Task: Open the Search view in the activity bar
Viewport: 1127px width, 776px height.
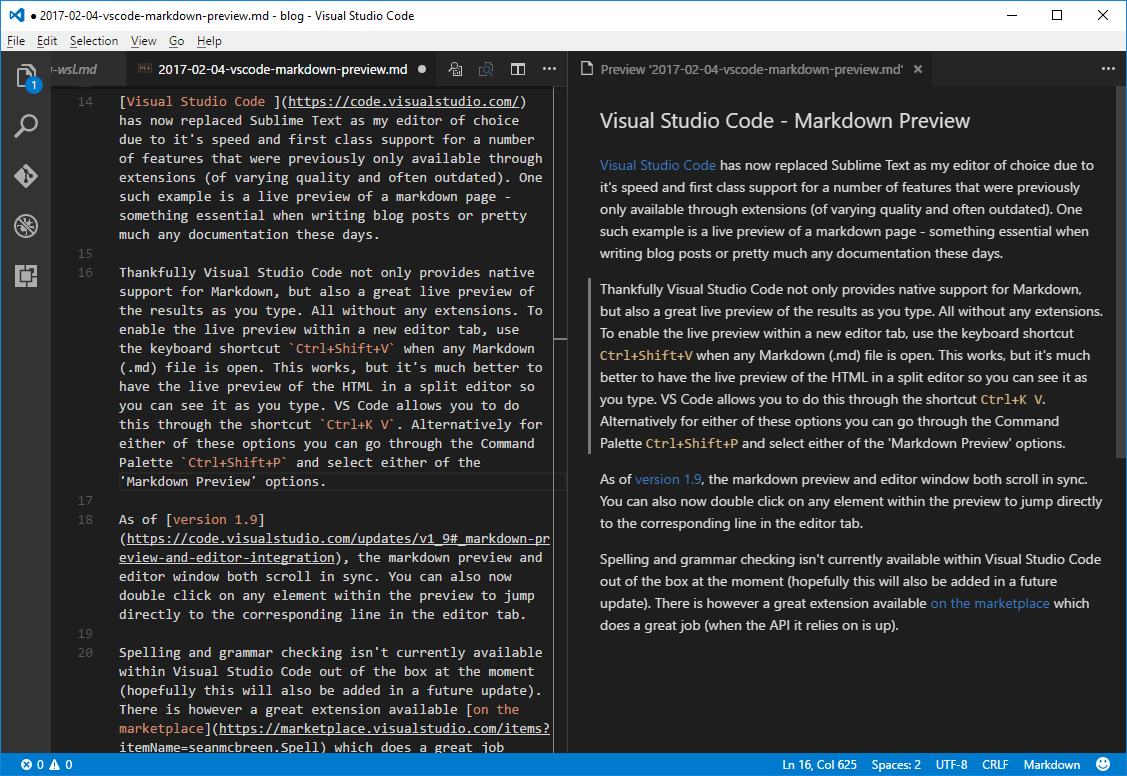Action: tap(26, 126)
